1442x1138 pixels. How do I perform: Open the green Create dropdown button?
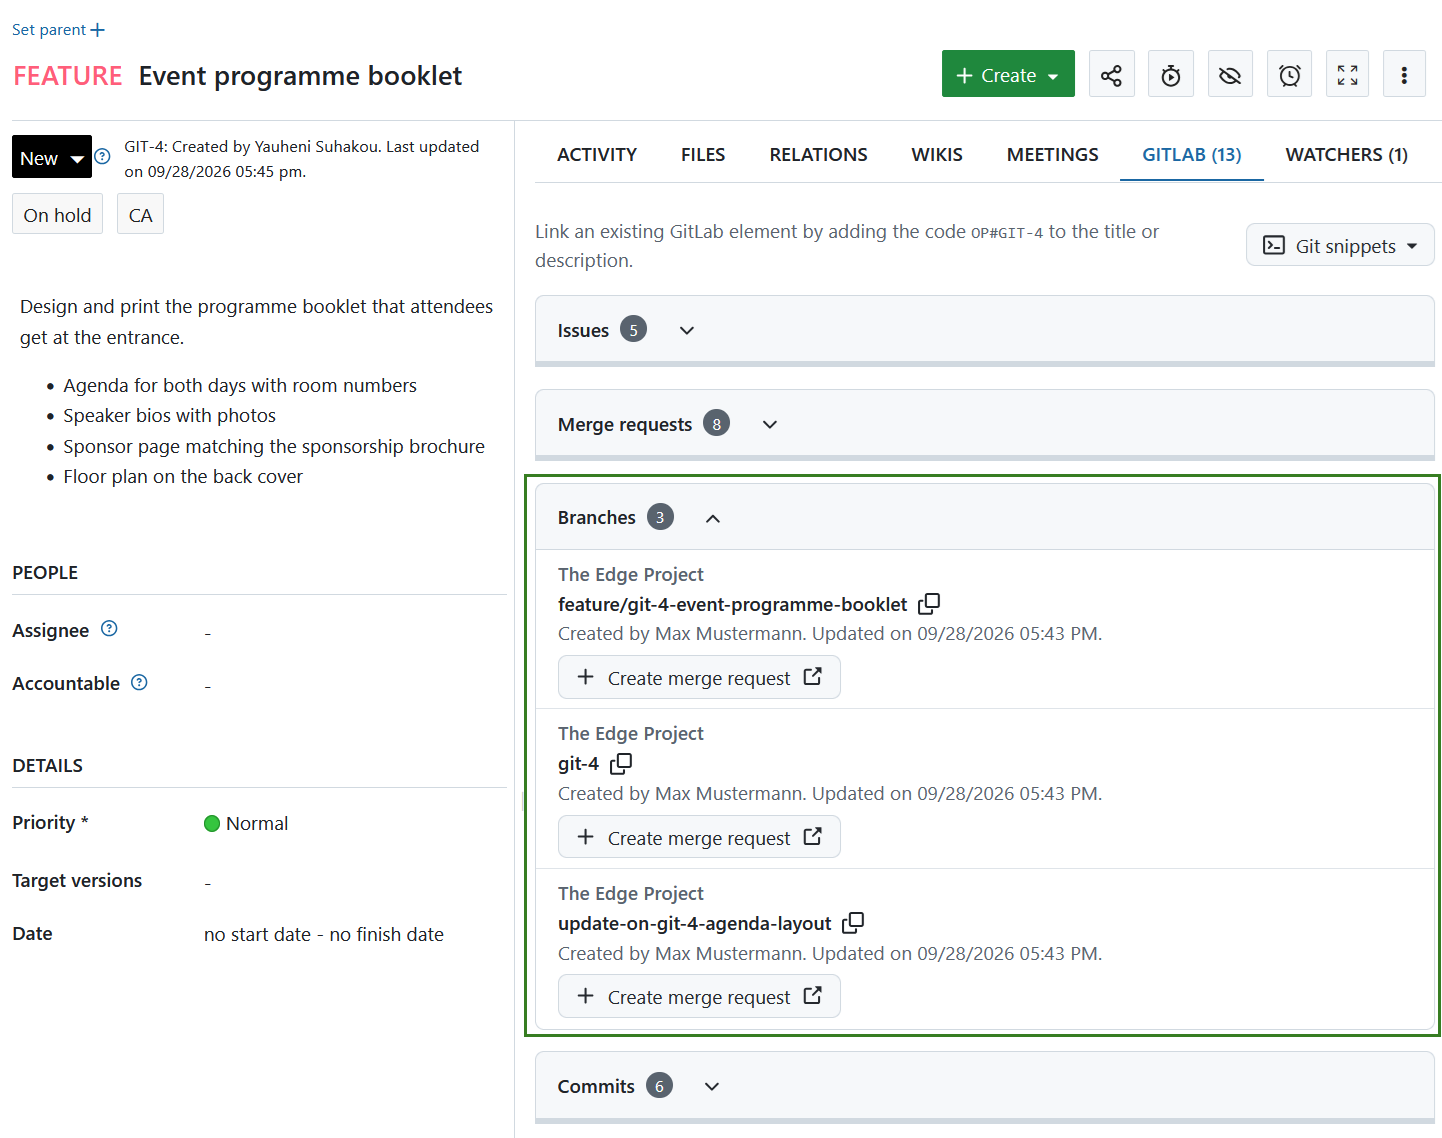[1008, 74]
